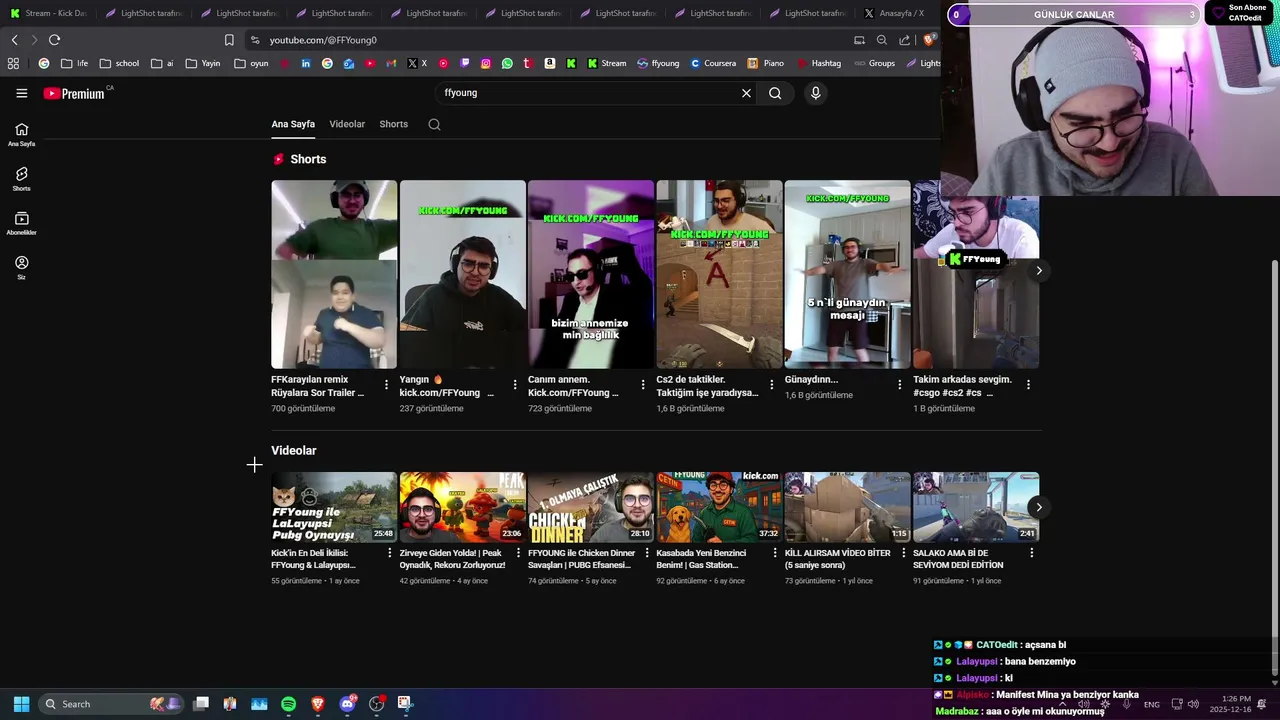1280x720 pixels.
Task: Open options for Canım annem short
Action: (643, 384)
